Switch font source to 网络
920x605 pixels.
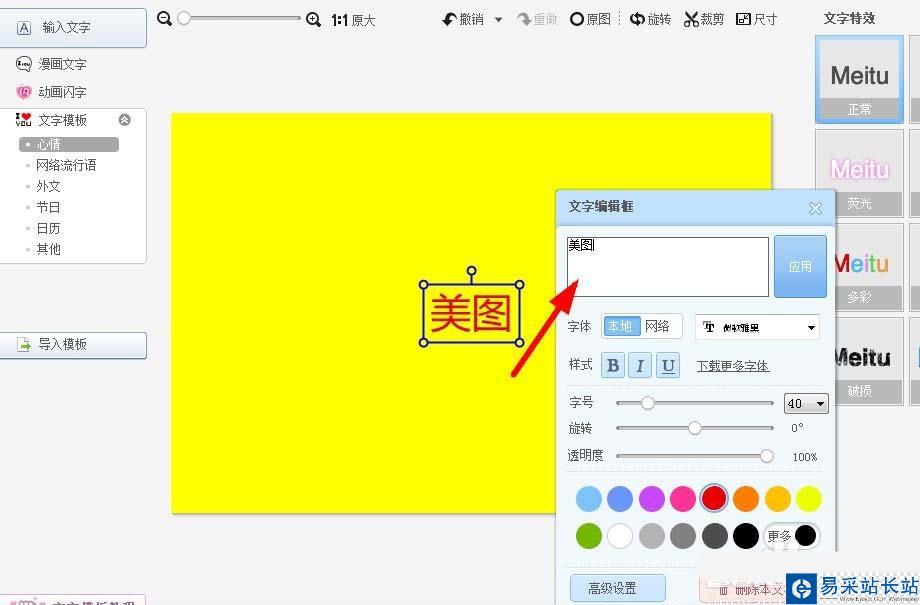657,326
